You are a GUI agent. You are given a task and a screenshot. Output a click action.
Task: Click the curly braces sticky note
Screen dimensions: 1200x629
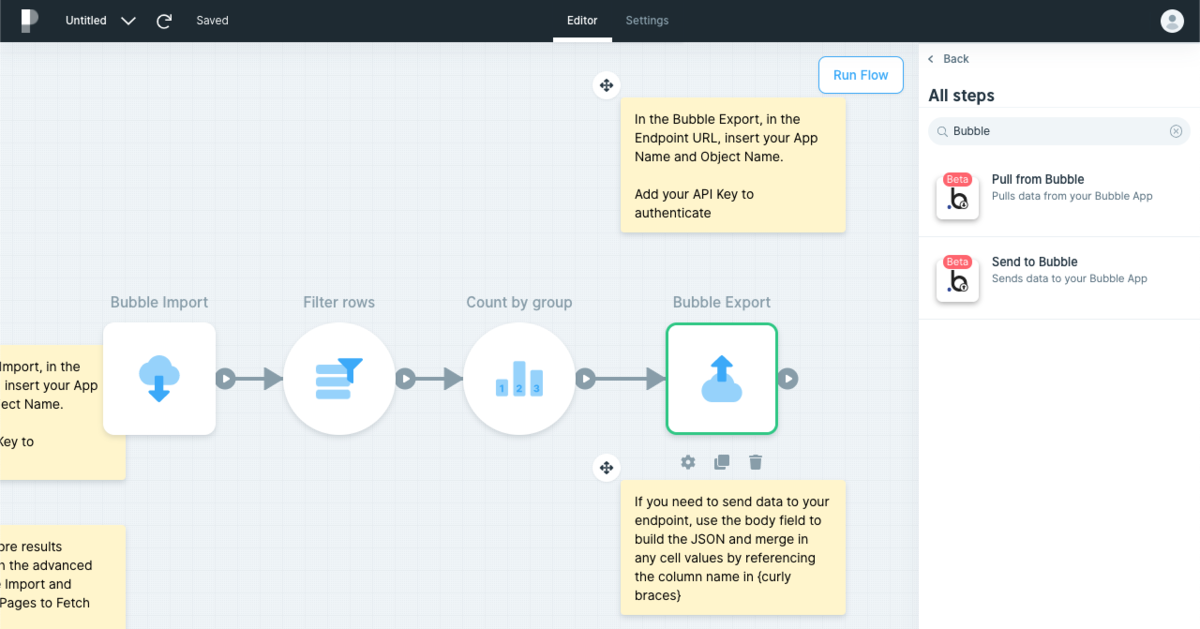coord(733,548)
